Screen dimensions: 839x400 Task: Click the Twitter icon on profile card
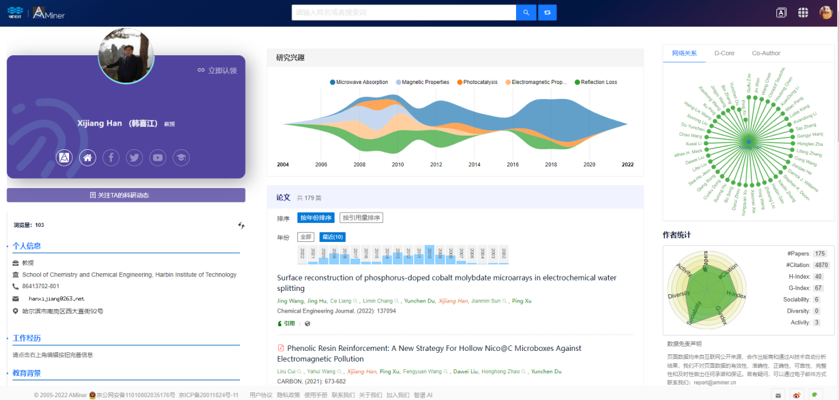click(134, 158)
